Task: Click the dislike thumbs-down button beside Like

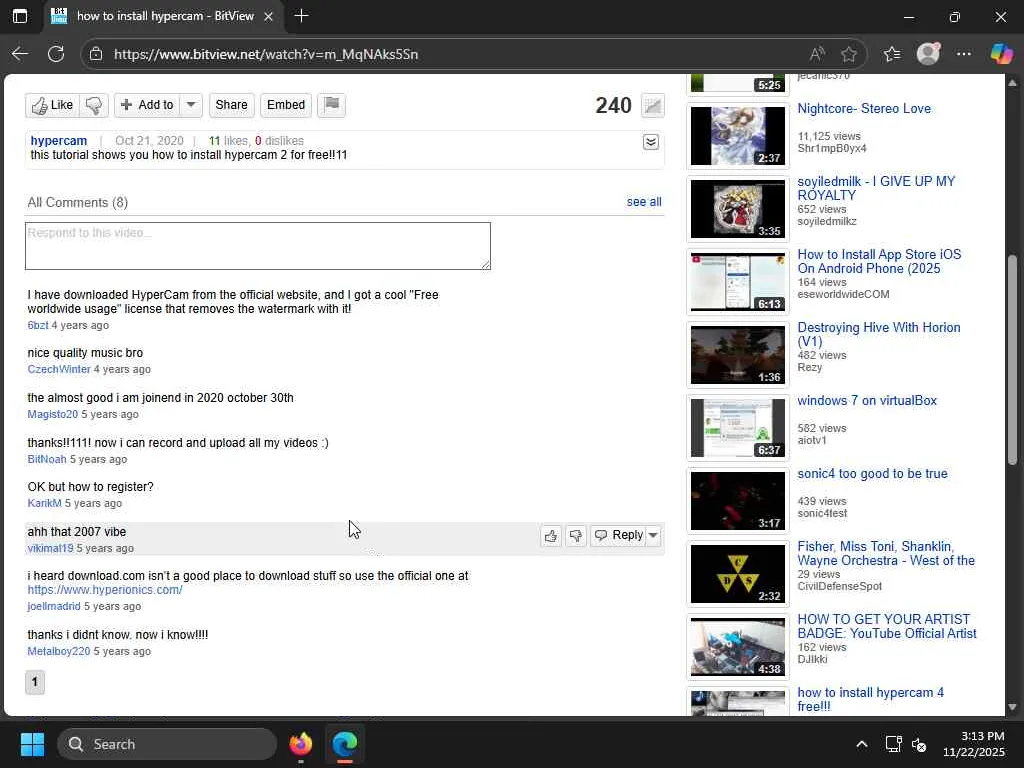Action: click(94, 105)
